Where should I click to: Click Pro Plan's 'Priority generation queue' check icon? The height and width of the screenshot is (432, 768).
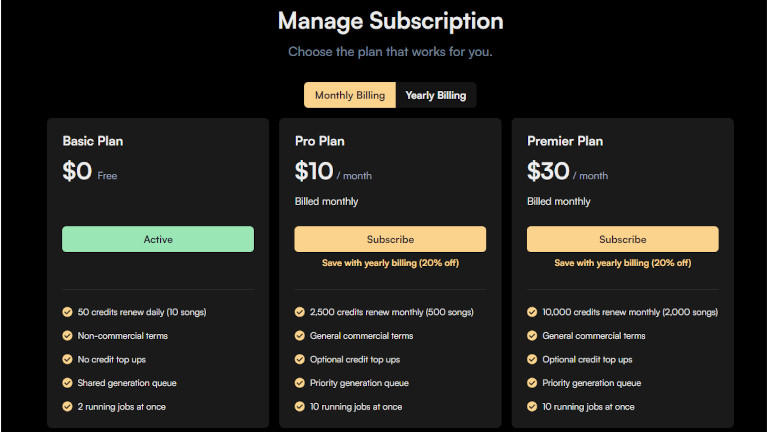(x=300, y=383)
